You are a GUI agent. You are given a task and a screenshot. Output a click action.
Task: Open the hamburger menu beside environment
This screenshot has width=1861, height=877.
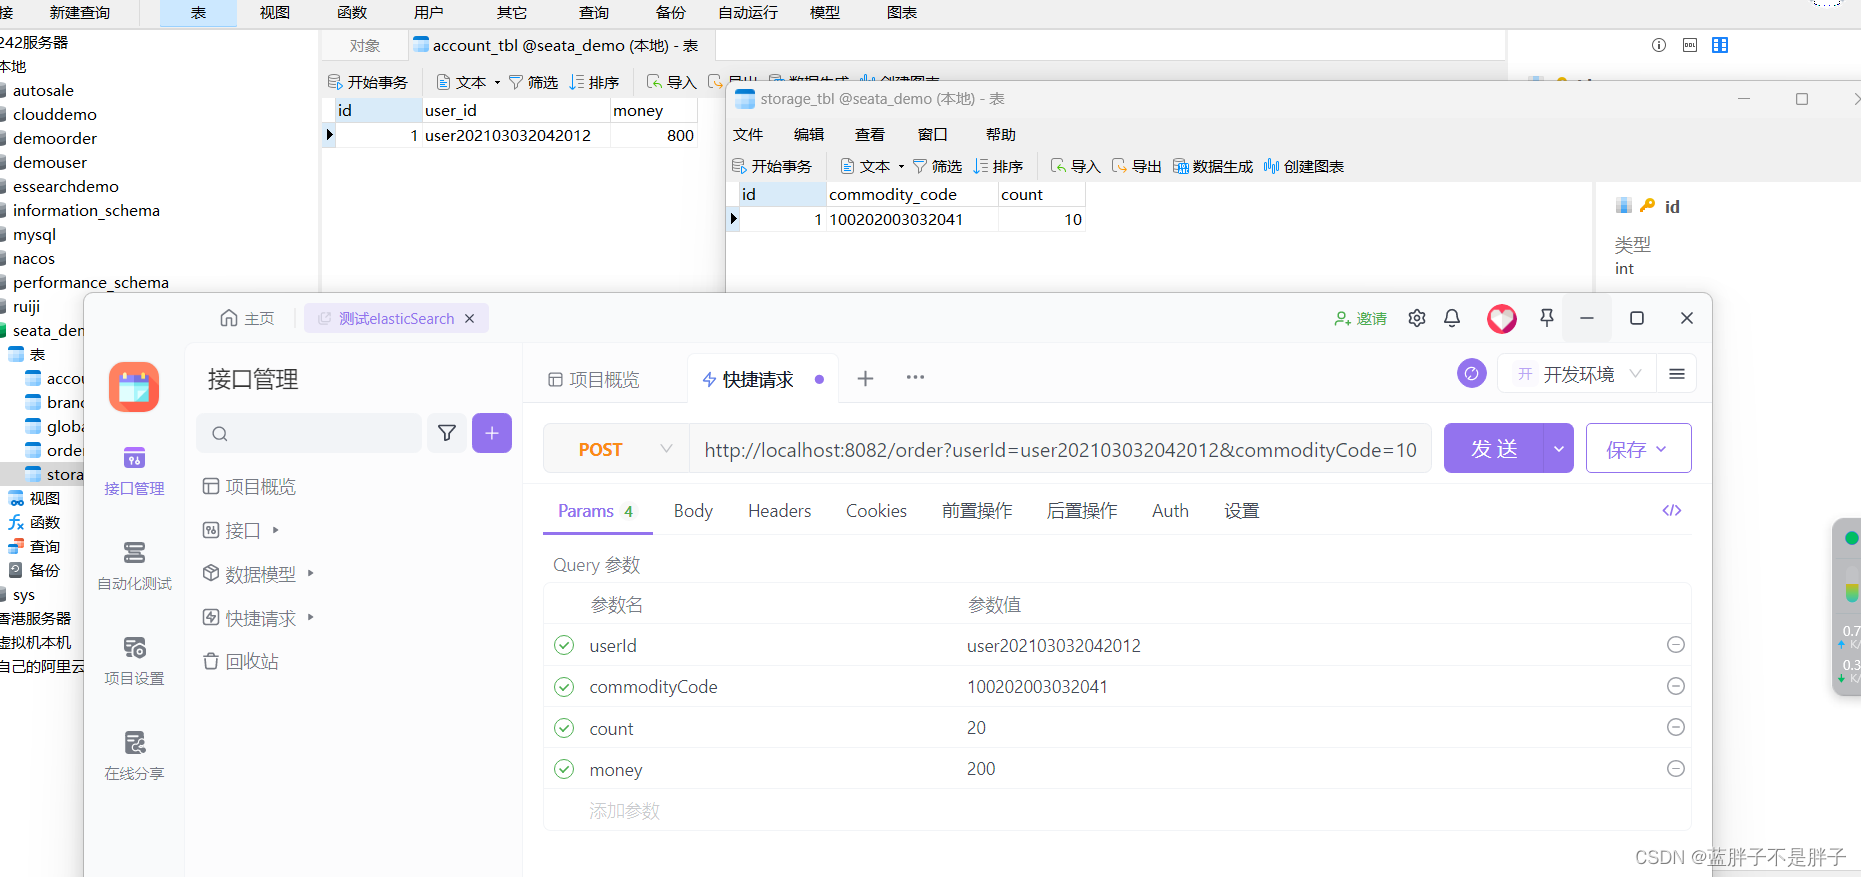pos(1677,374)
